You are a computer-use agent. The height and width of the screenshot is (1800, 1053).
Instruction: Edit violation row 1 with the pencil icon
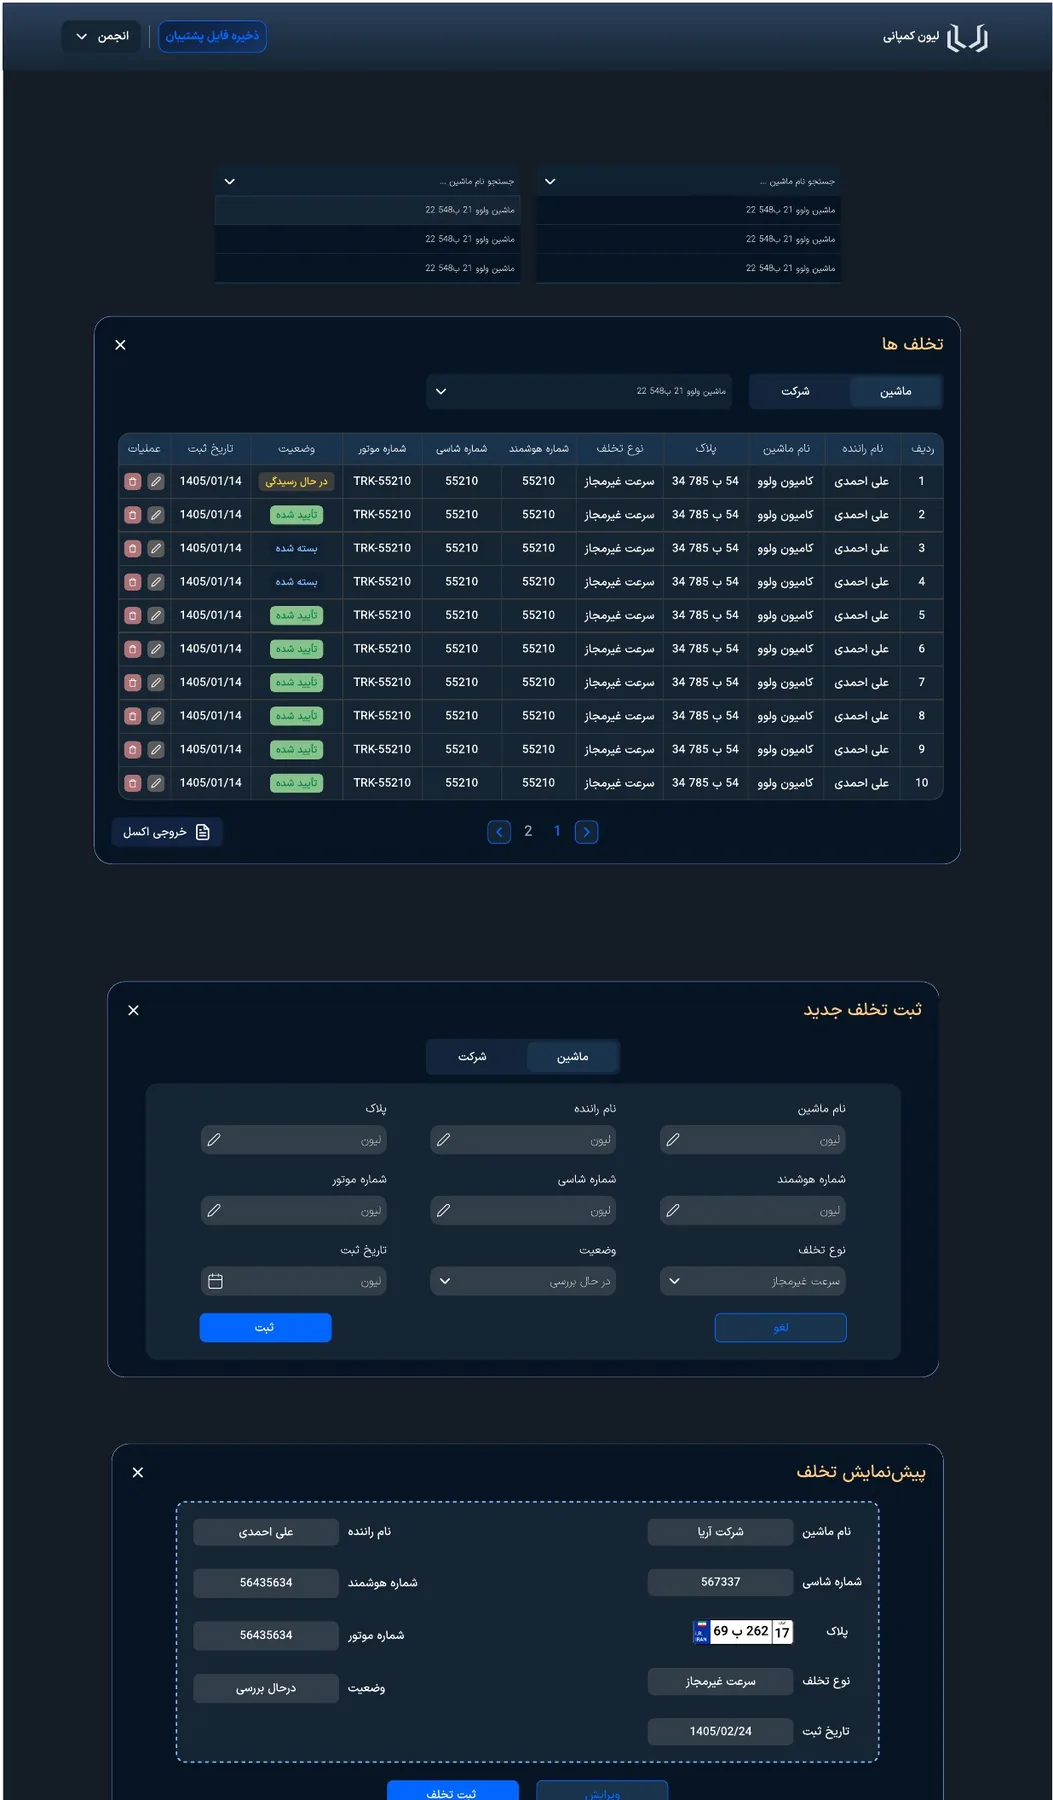pyautogui.click(x=156, y=481)
